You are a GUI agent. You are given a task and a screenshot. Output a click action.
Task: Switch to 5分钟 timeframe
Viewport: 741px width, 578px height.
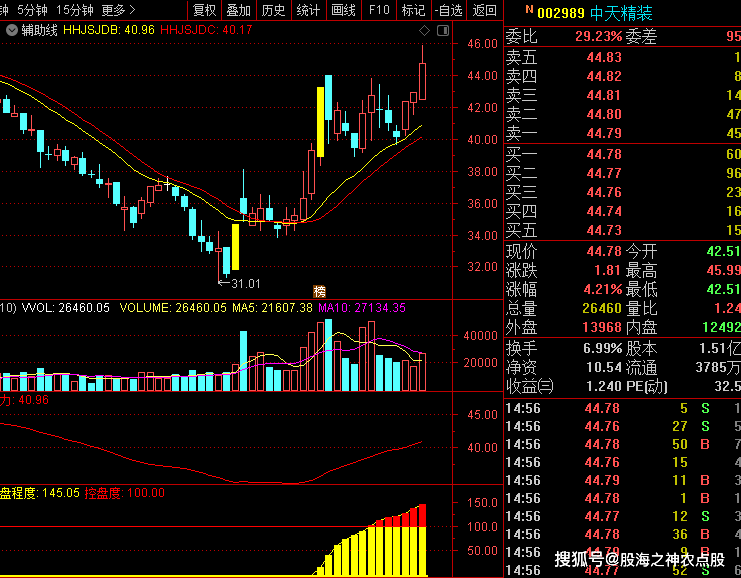32,10
